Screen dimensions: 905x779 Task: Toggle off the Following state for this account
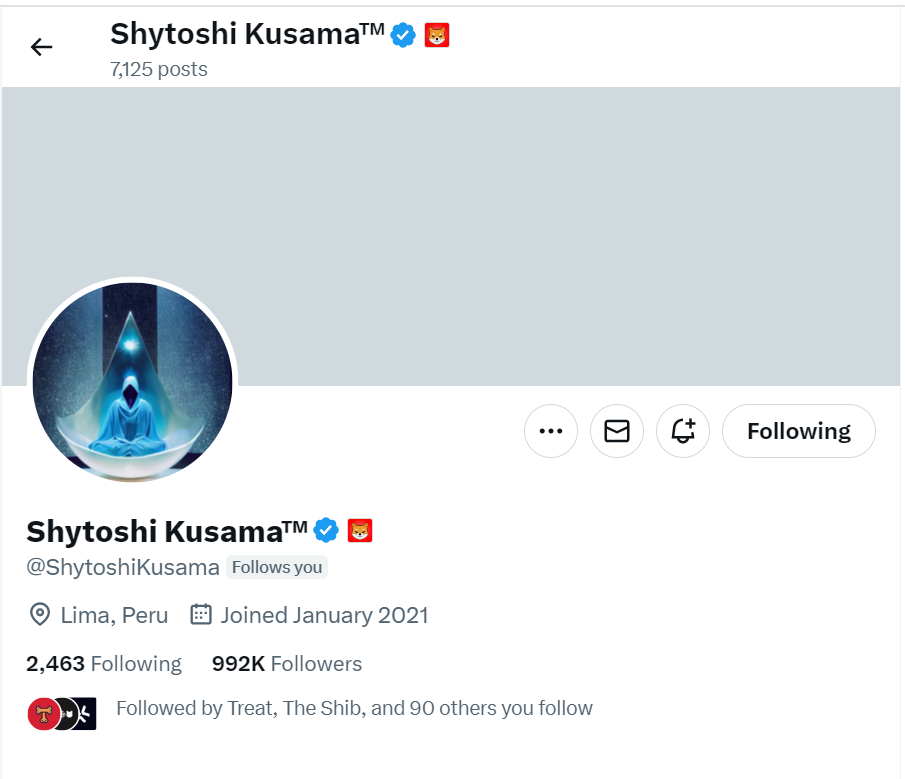798,431
